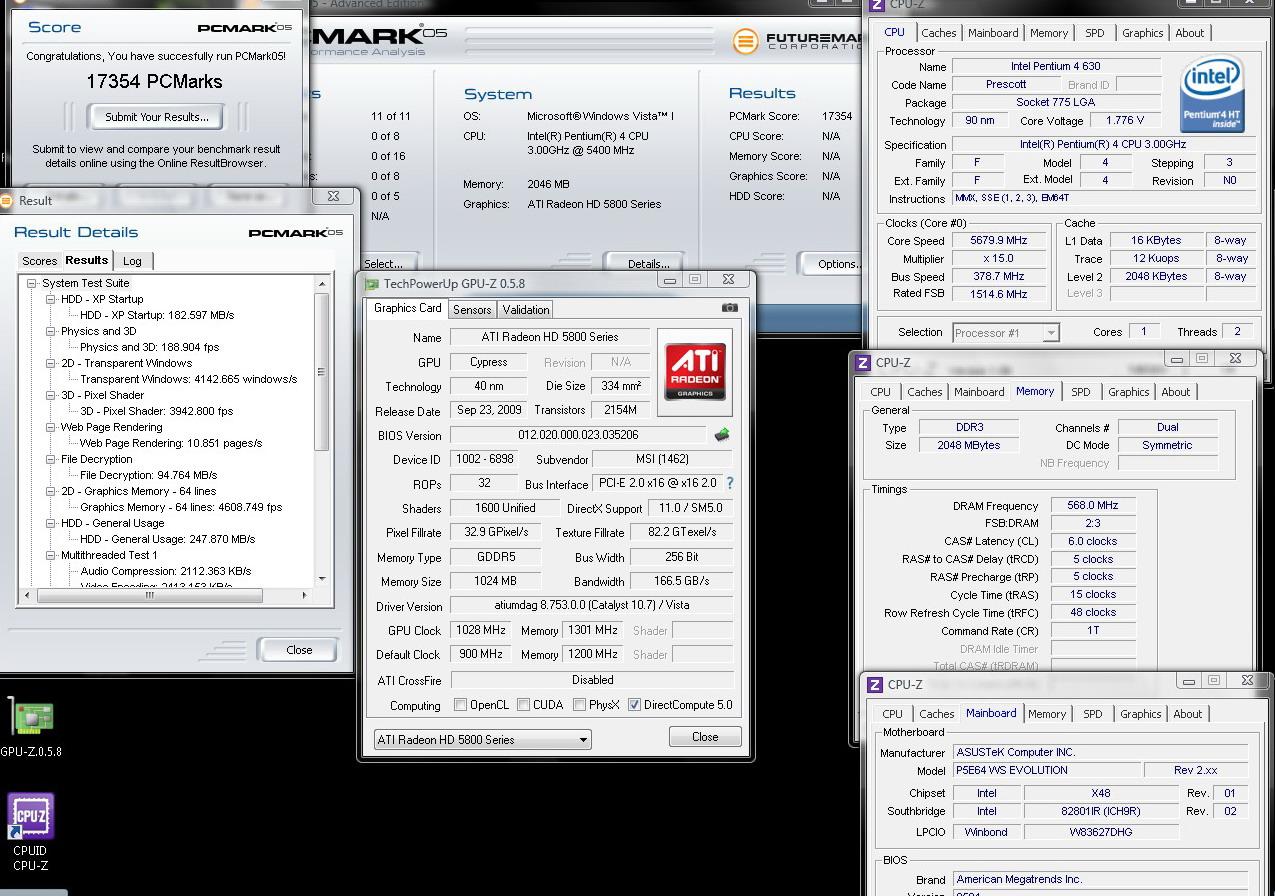Click the ATI Radeon graphics logo
The image size is (1275, 896).
tap(696, 372)
